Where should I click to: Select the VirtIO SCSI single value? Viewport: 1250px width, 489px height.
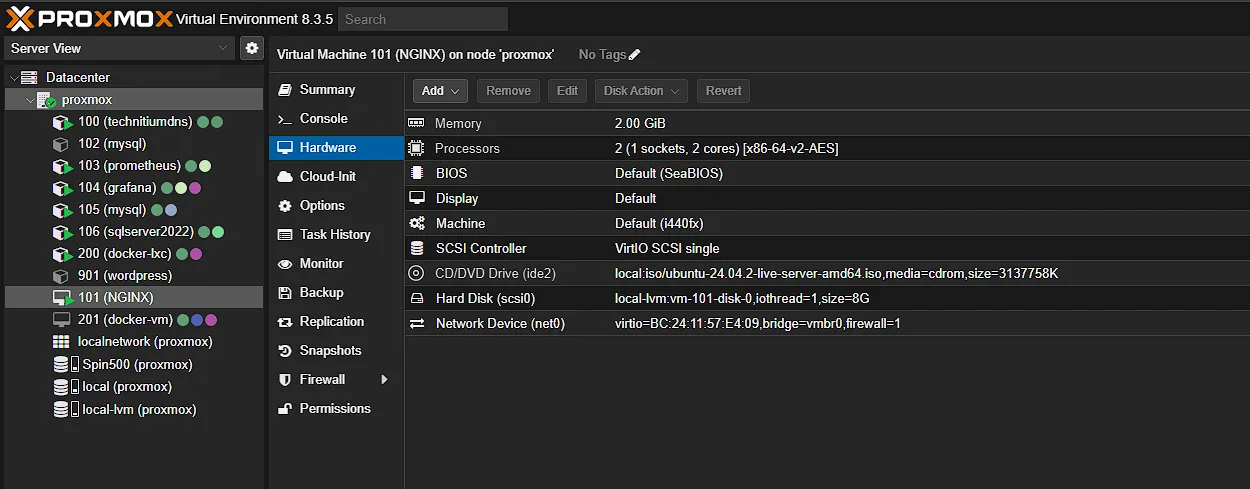667,248
